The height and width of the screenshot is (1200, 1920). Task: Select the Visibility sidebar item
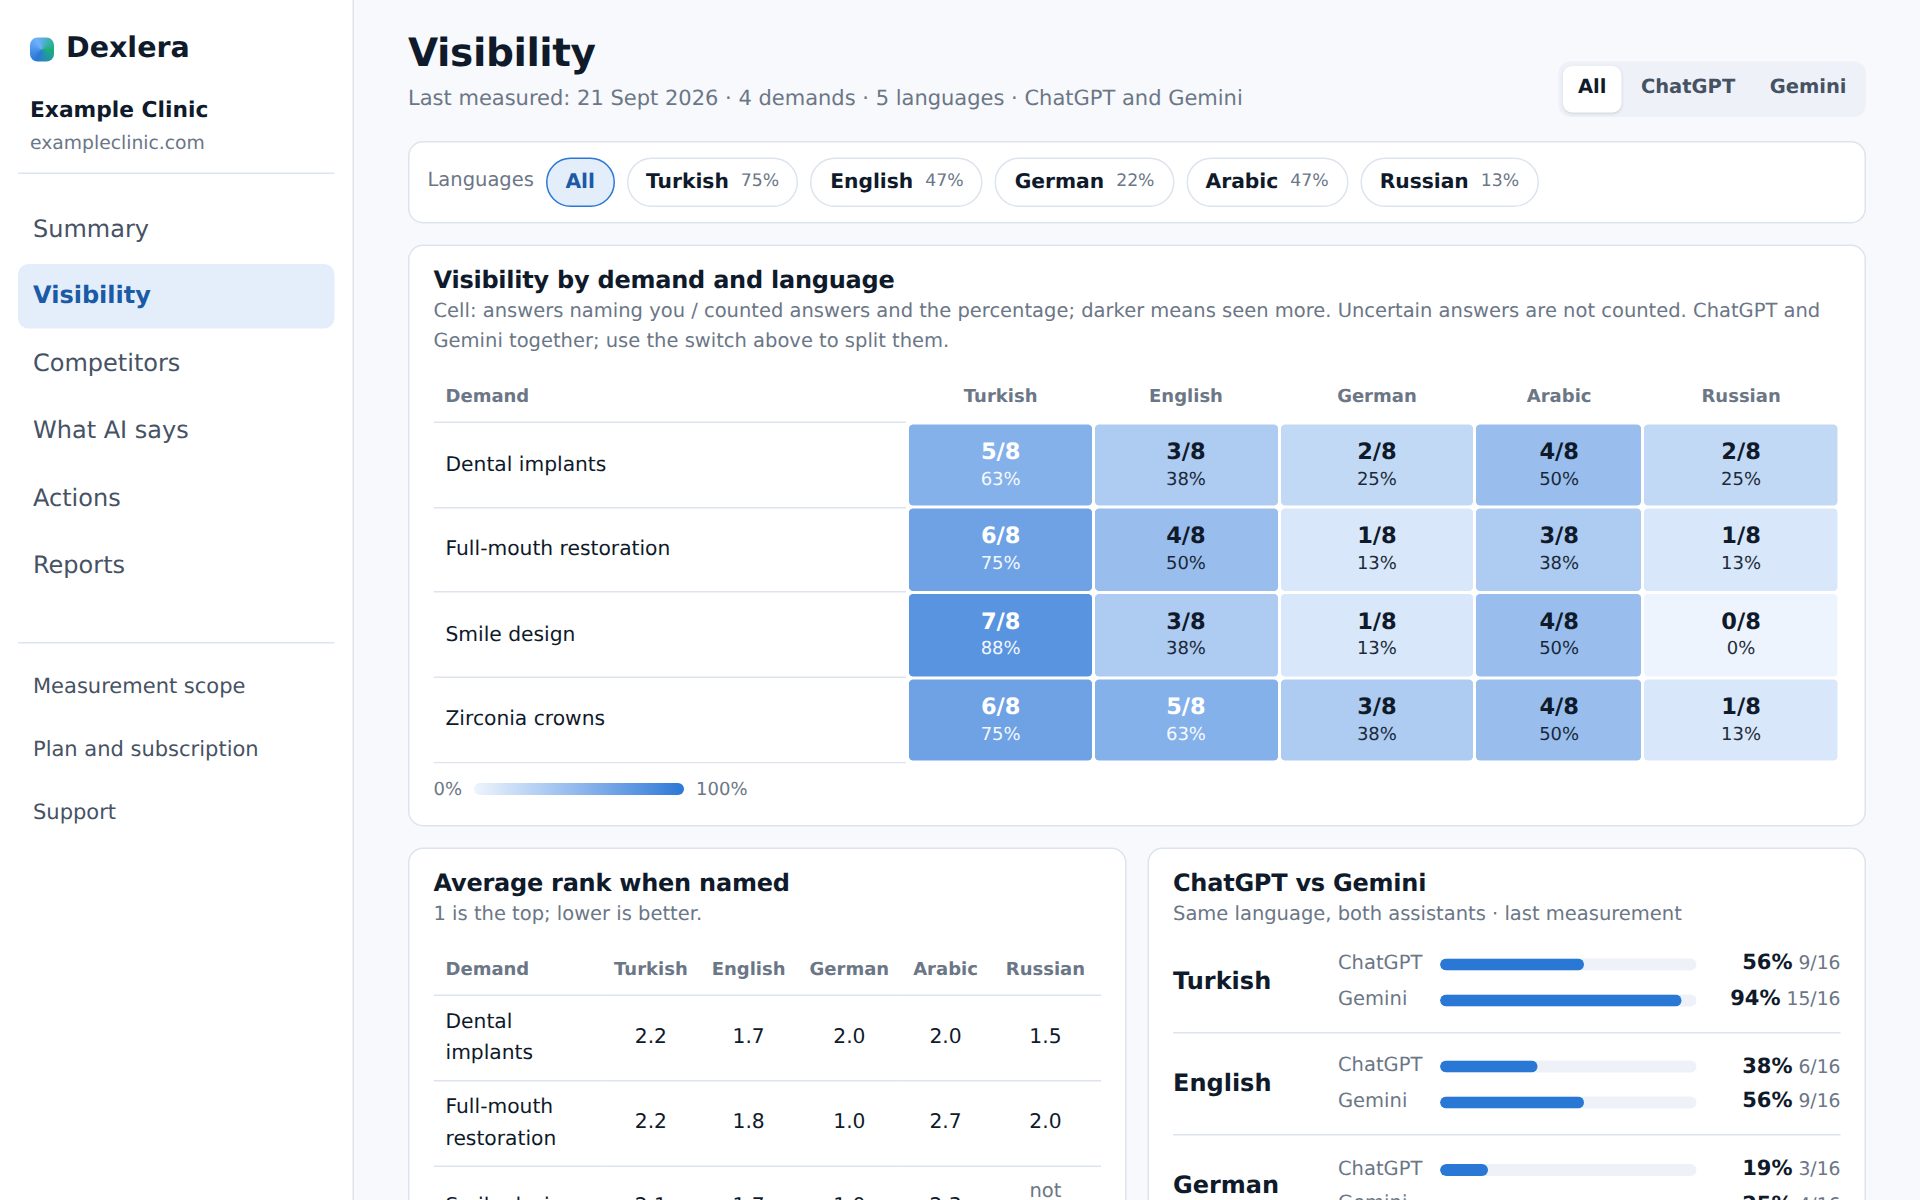(x=176, y=295)
